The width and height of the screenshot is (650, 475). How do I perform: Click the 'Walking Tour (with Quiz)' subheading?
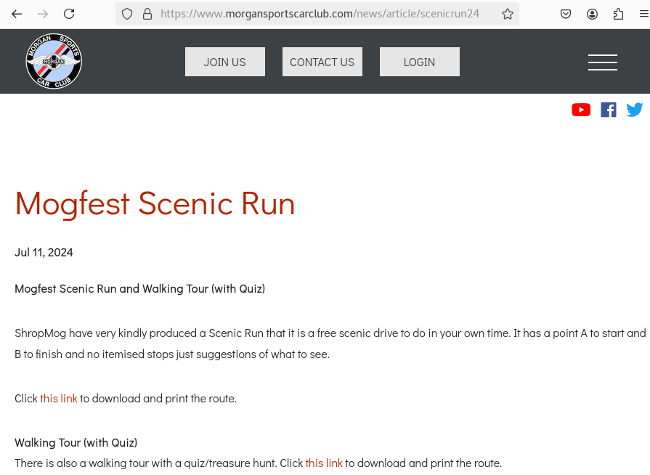[x=76, y=443]
